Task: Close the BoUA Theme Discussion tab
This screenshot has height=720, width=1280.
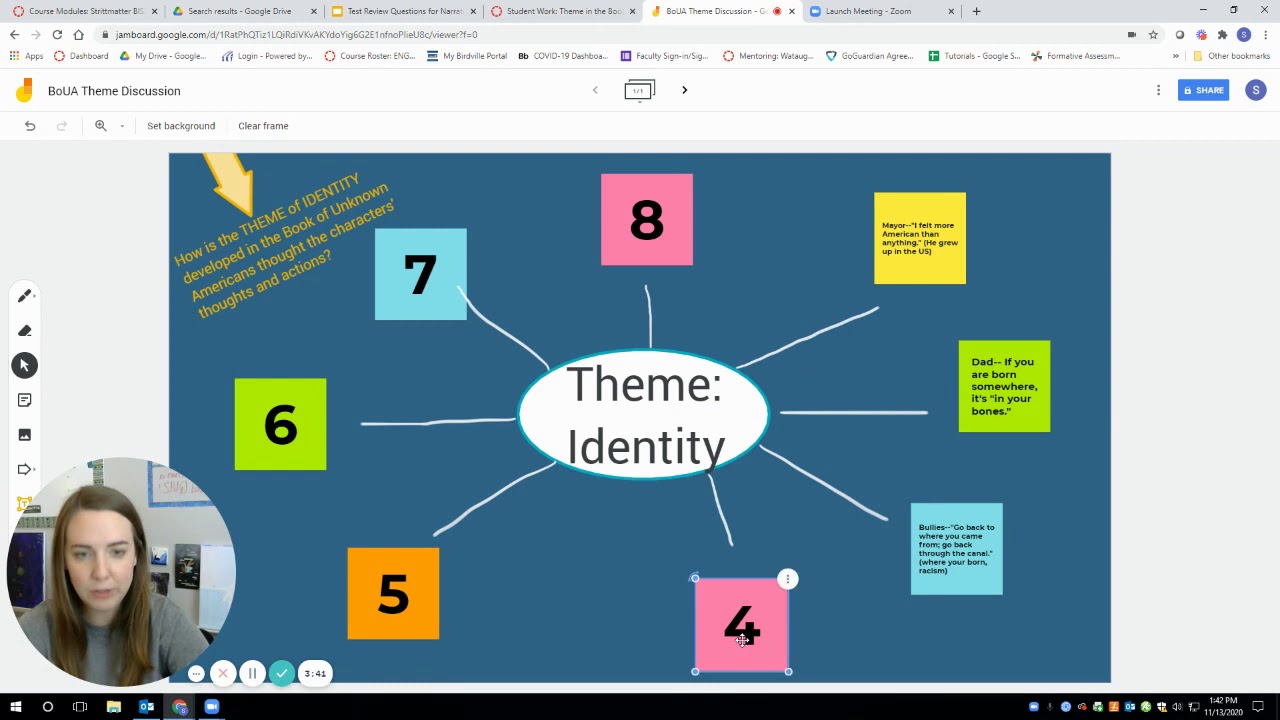Action: click(x=792, y=11)
